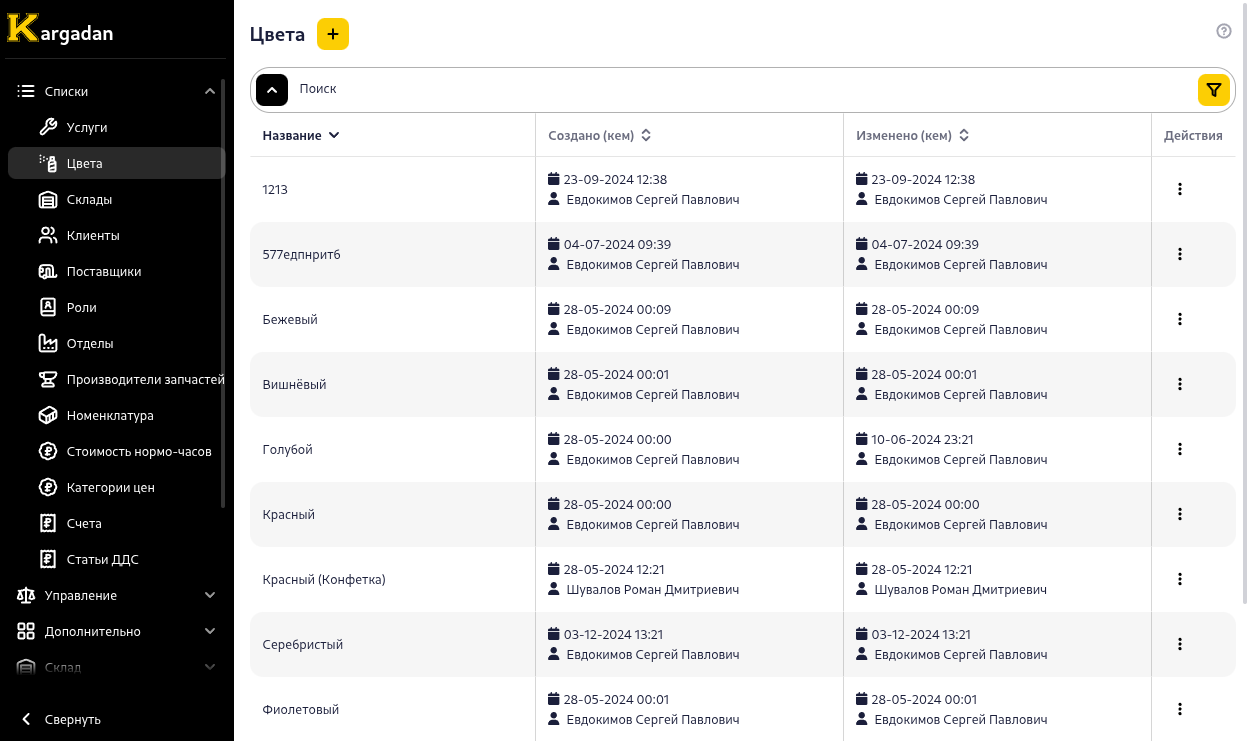Select the Номенклатура menu item
The height and width of the screenshot is (741, 1251).
pos(109,416)
